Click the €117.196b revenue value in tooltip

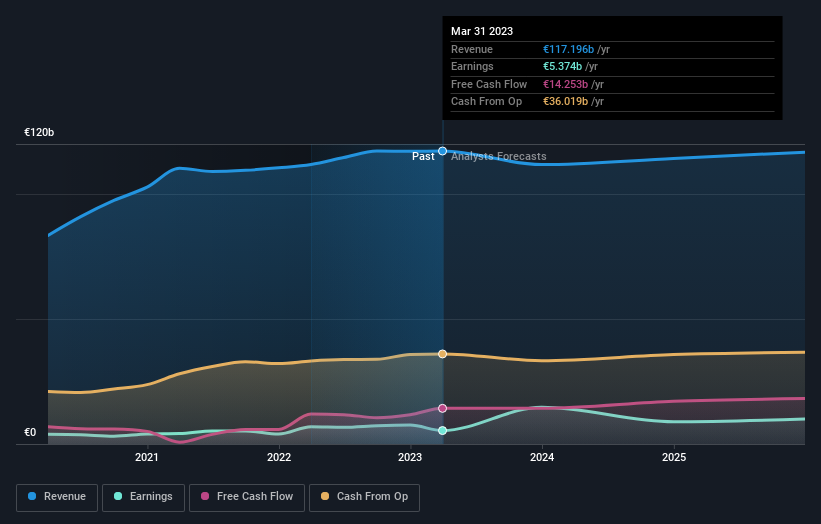[568, 49]
